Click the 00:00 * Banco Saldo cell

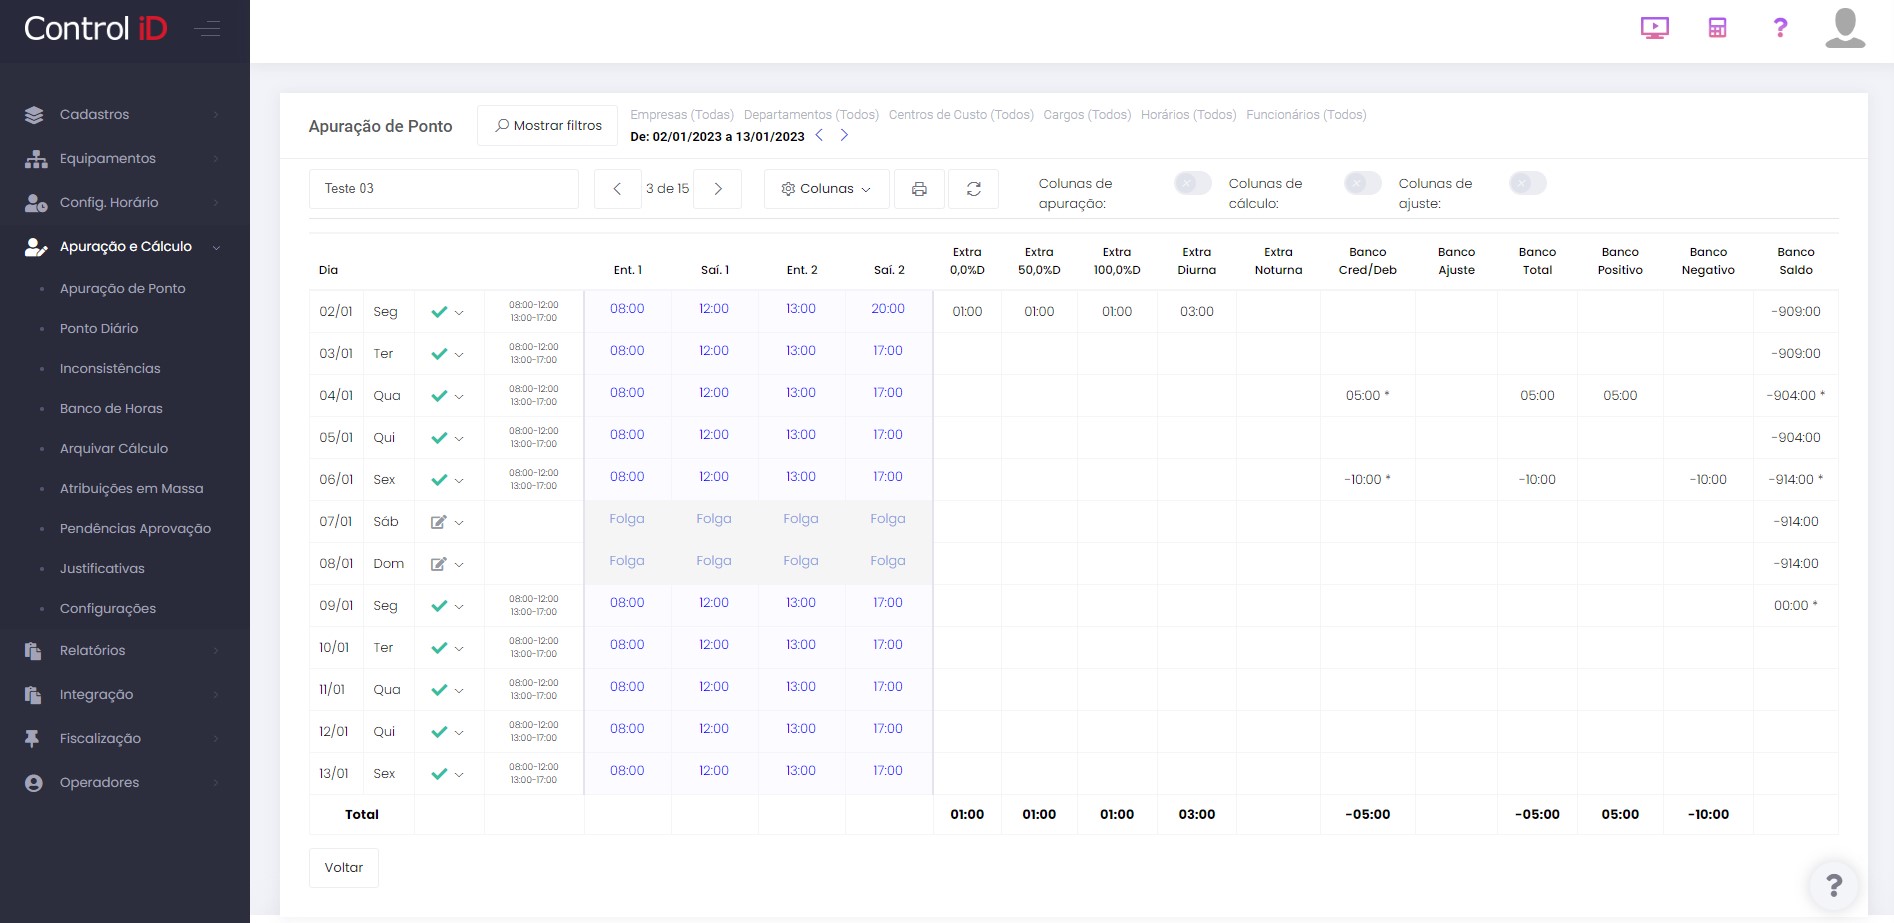pos(1796,606)
